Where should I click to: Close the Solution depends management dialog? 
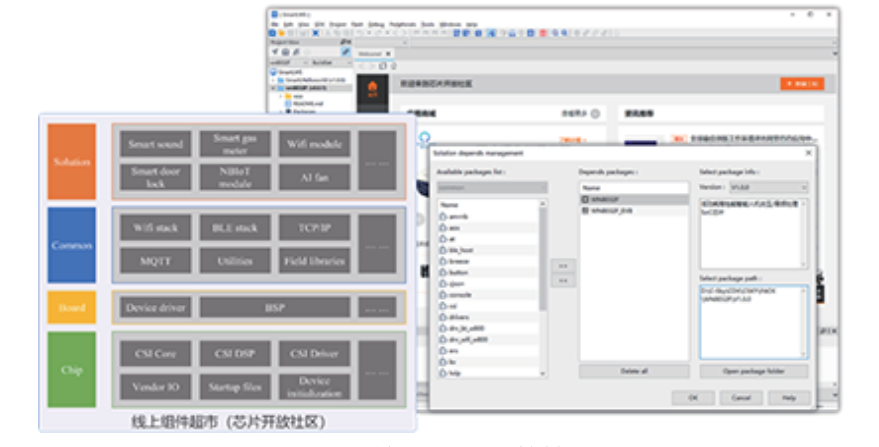point(808,153)
